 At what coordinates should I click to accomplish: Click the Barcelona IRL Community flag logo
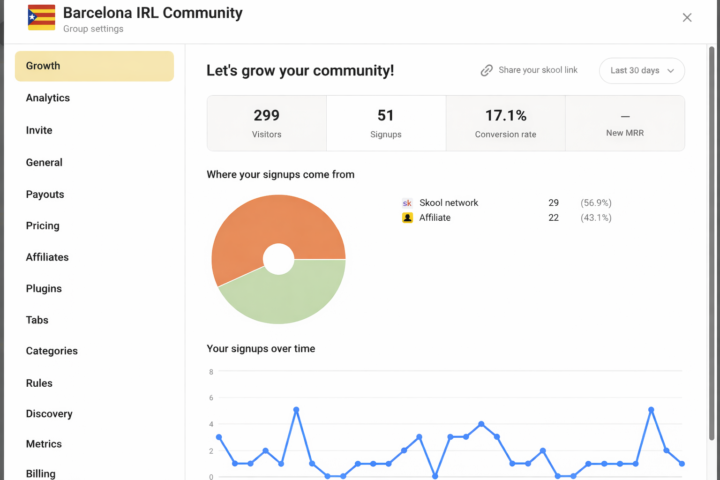[x=41, y=17]
